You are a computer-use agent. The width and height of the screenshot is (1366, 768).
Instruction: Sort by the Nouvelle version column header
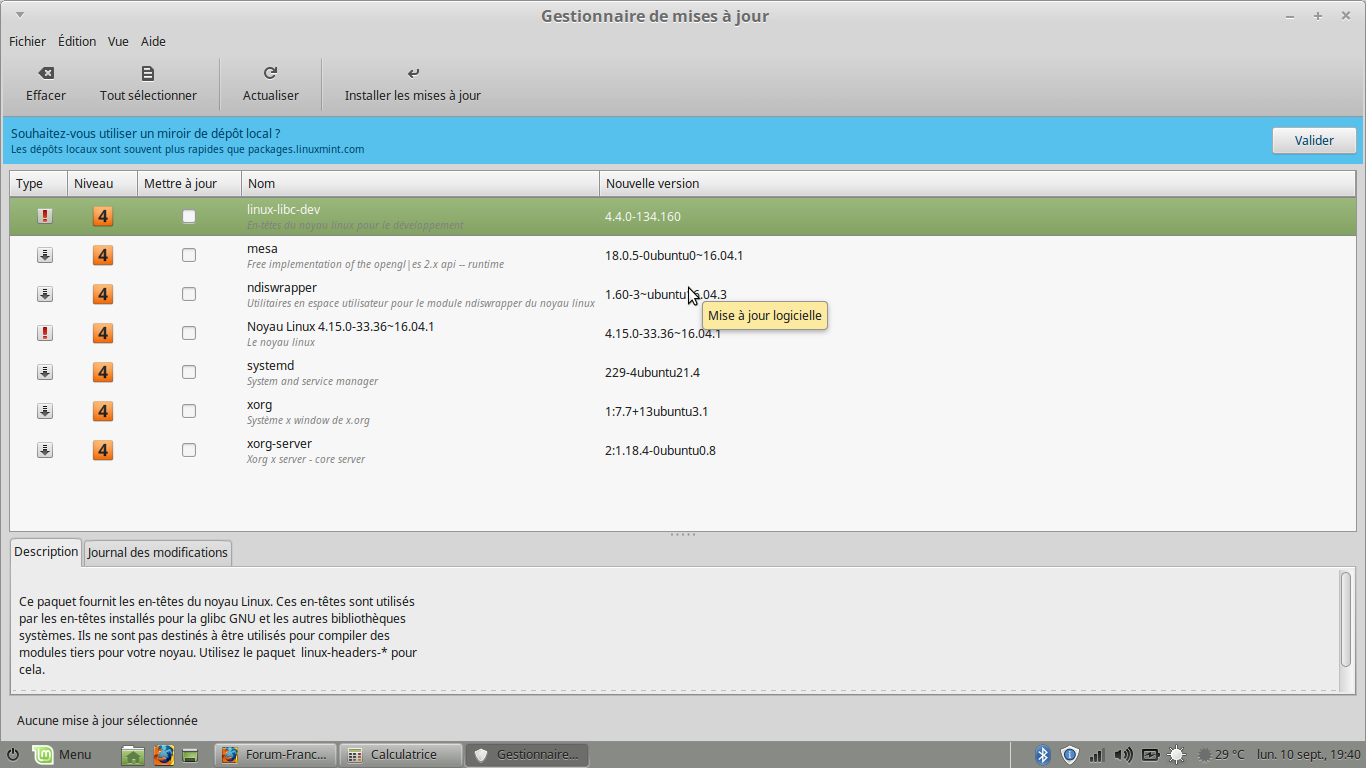click(x=653, y=183)
